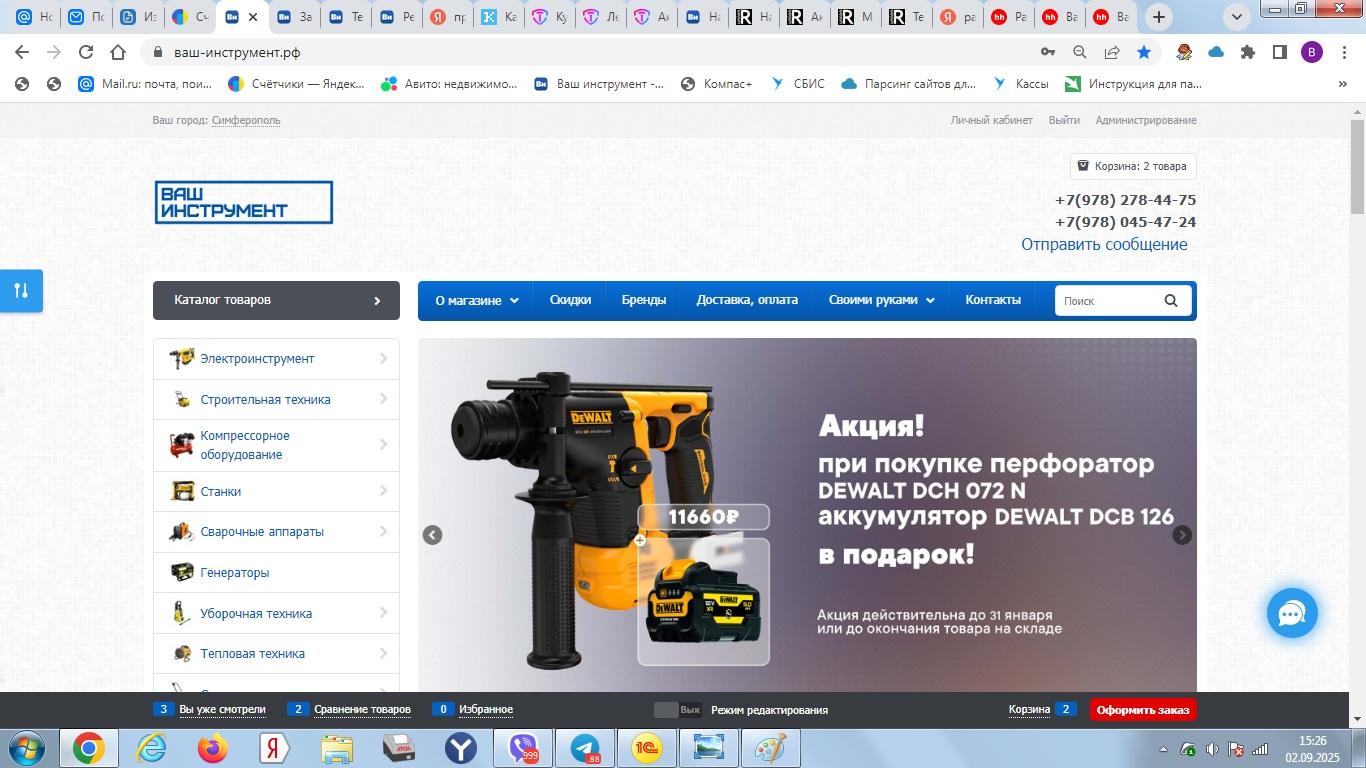
Task: Reload the current page
Action: 86,52
